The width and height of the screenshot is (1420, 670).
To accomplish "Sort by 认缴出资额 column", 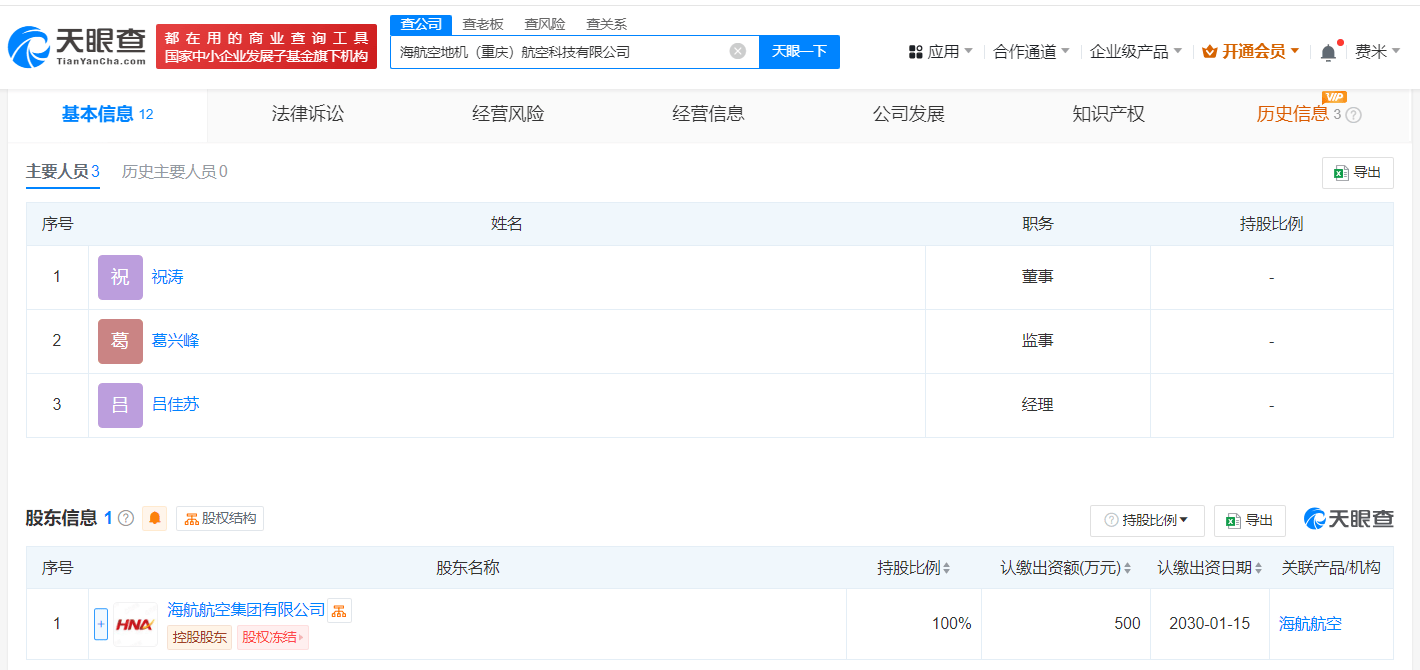I will click(1066, 568).
